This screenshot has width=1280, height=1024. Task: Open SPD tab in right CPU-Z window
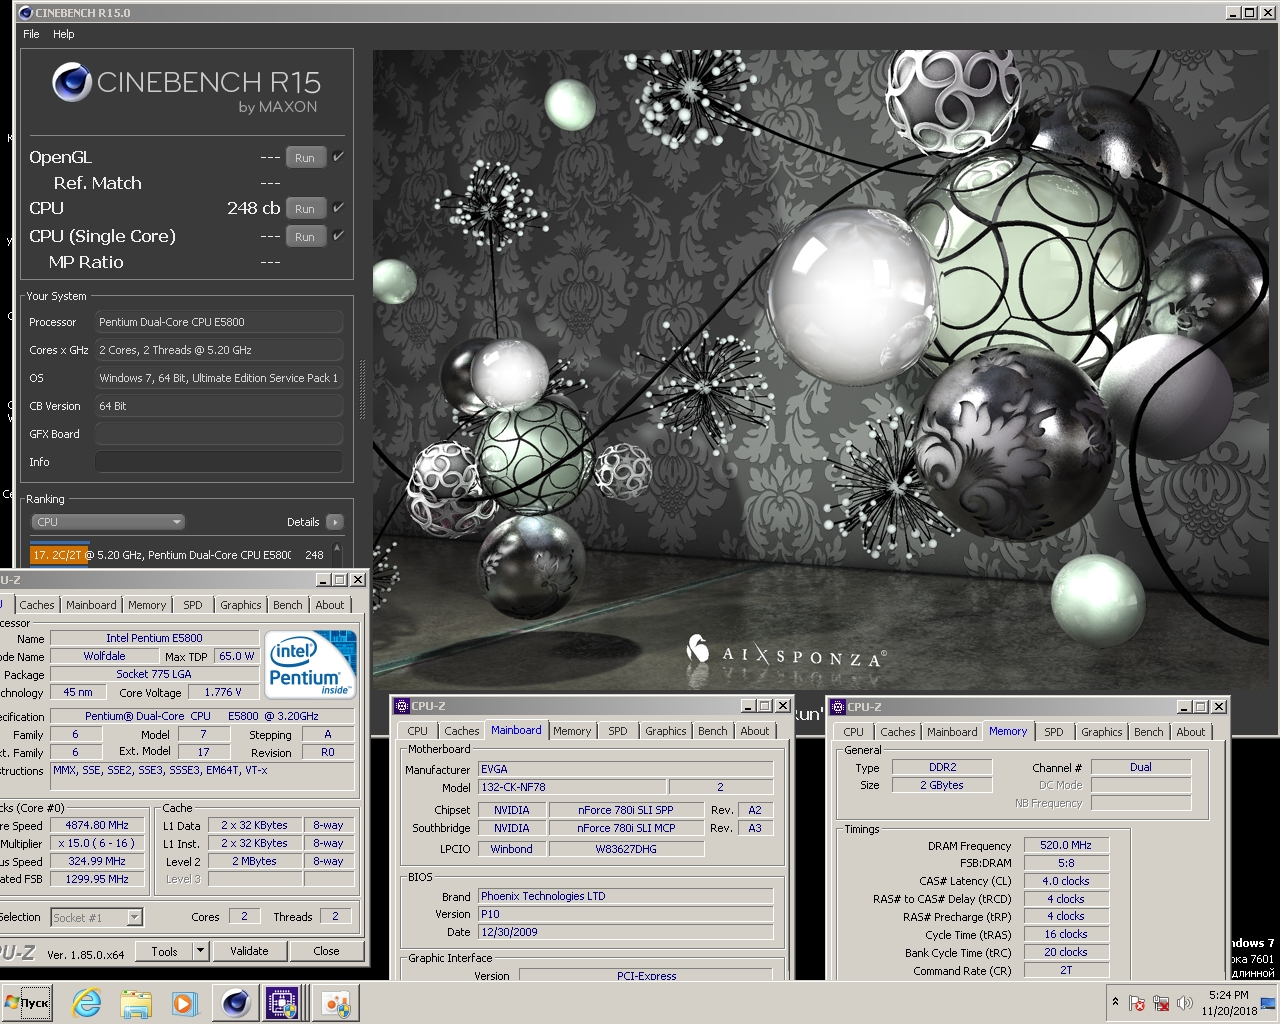click(1054, 732)
